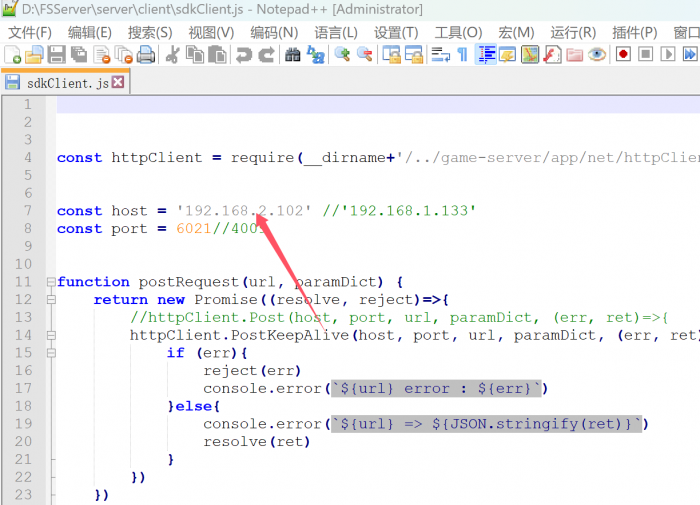
Task: Click the Zoom in magnifier icon
Action: 342,55
